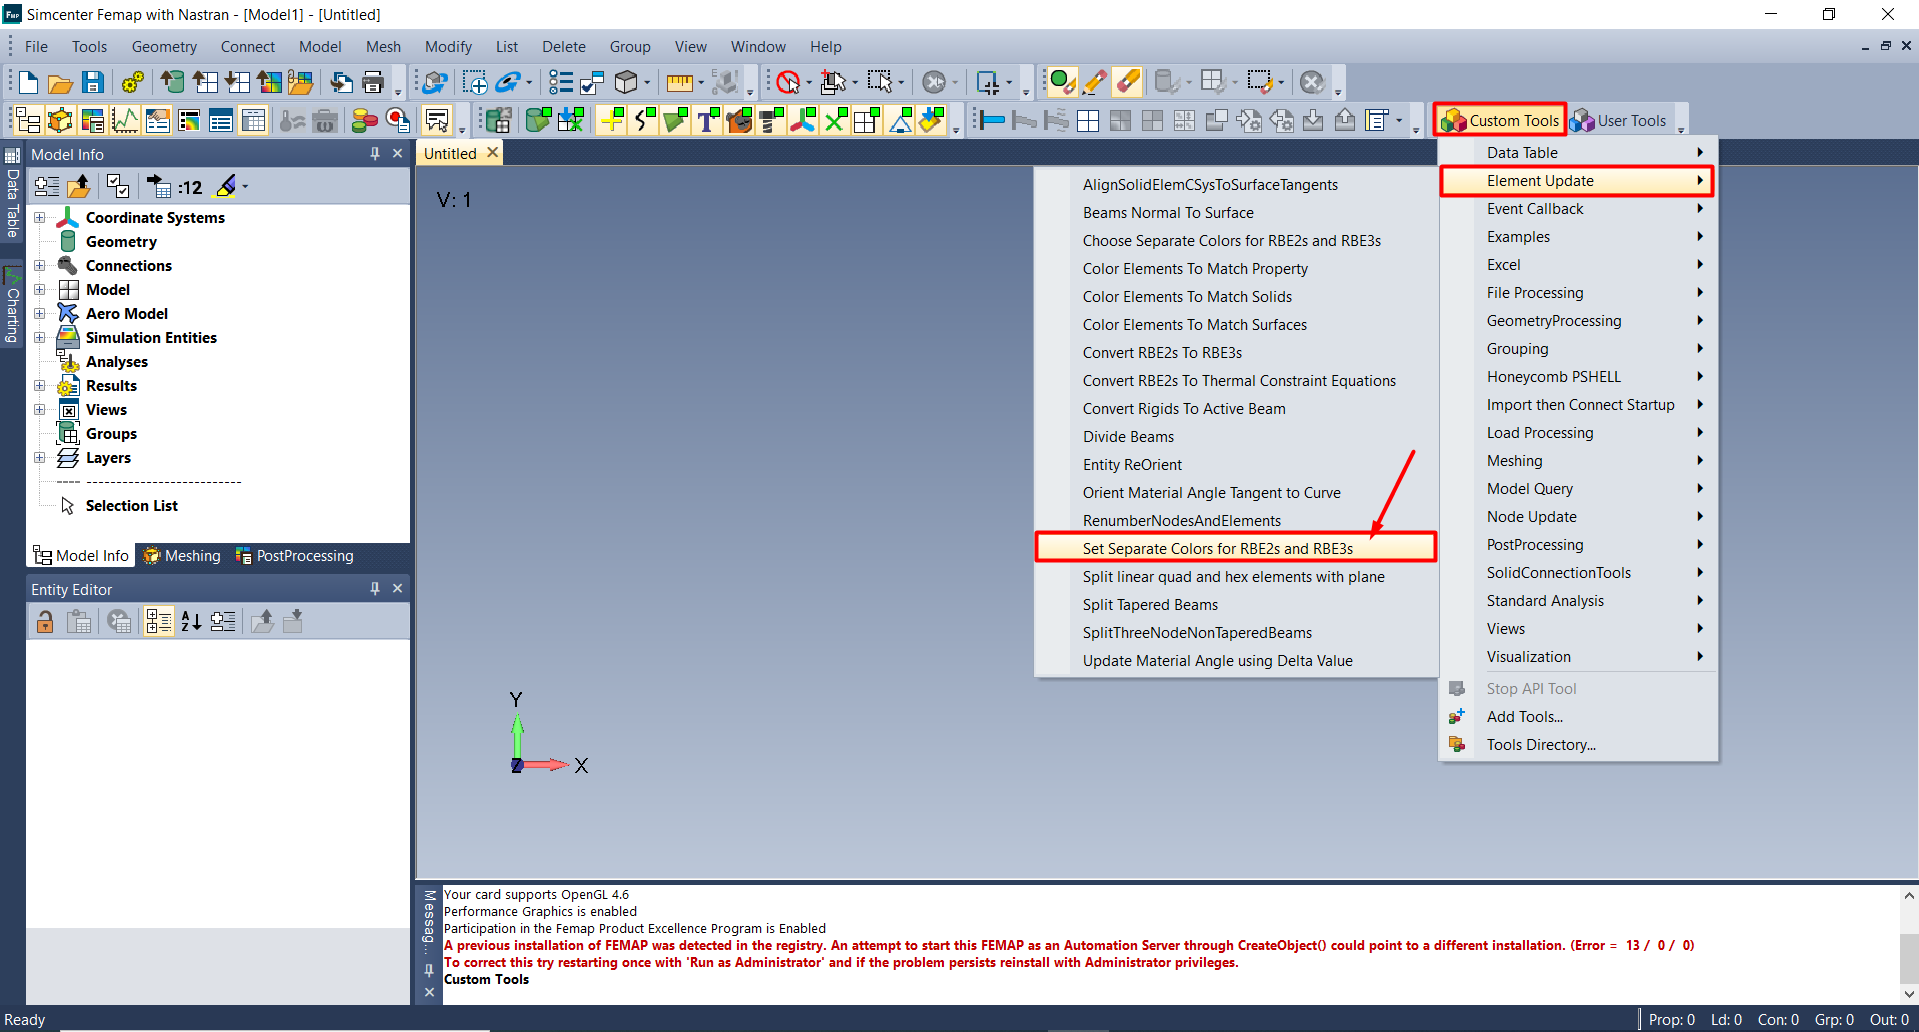Click 'Prop: 0' in status bar

(1671, 1020)
